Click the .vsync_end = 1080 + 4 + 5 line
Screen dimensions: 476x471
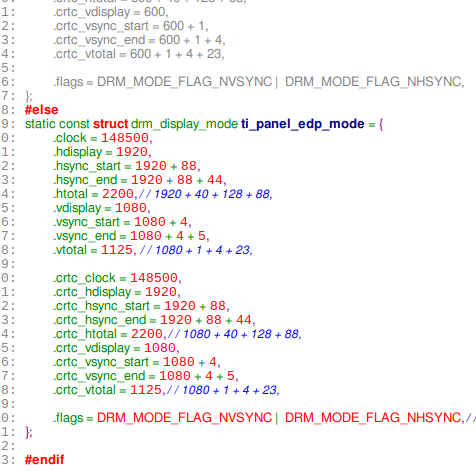[x=131, y=236]
